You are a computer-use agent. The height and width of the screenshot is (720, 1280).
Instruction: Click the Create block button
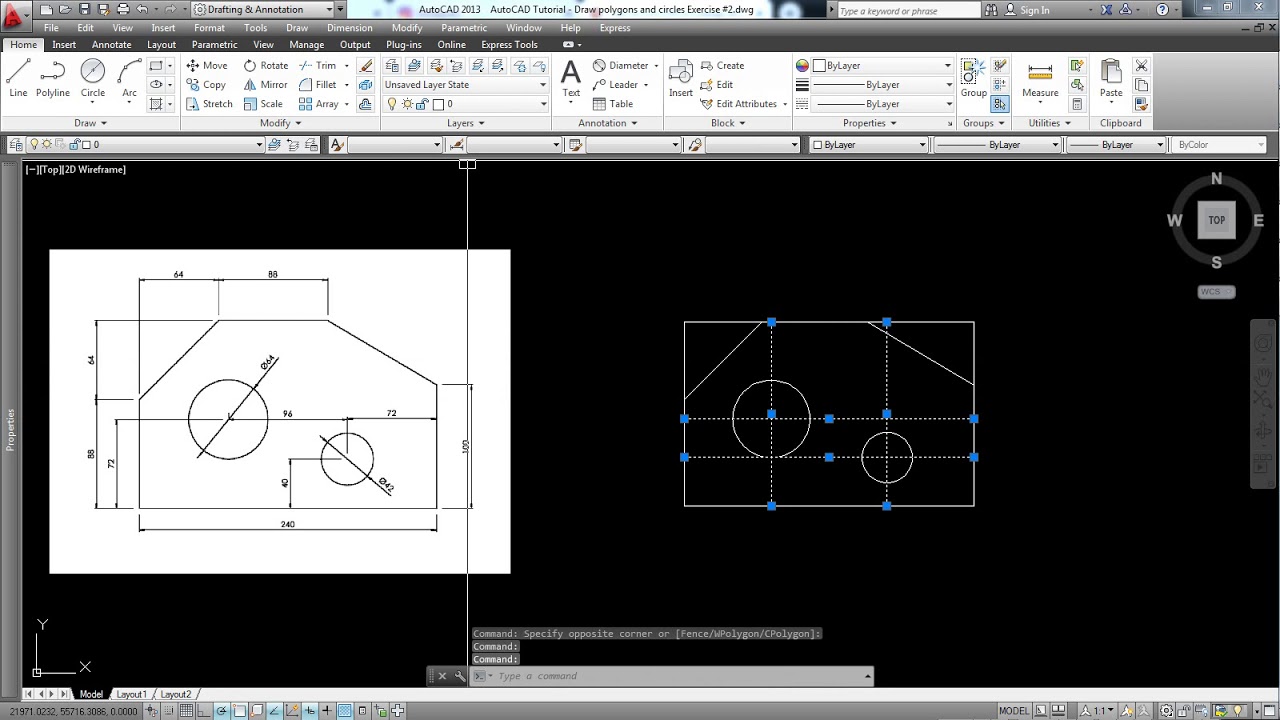click(x=722, y=65)
